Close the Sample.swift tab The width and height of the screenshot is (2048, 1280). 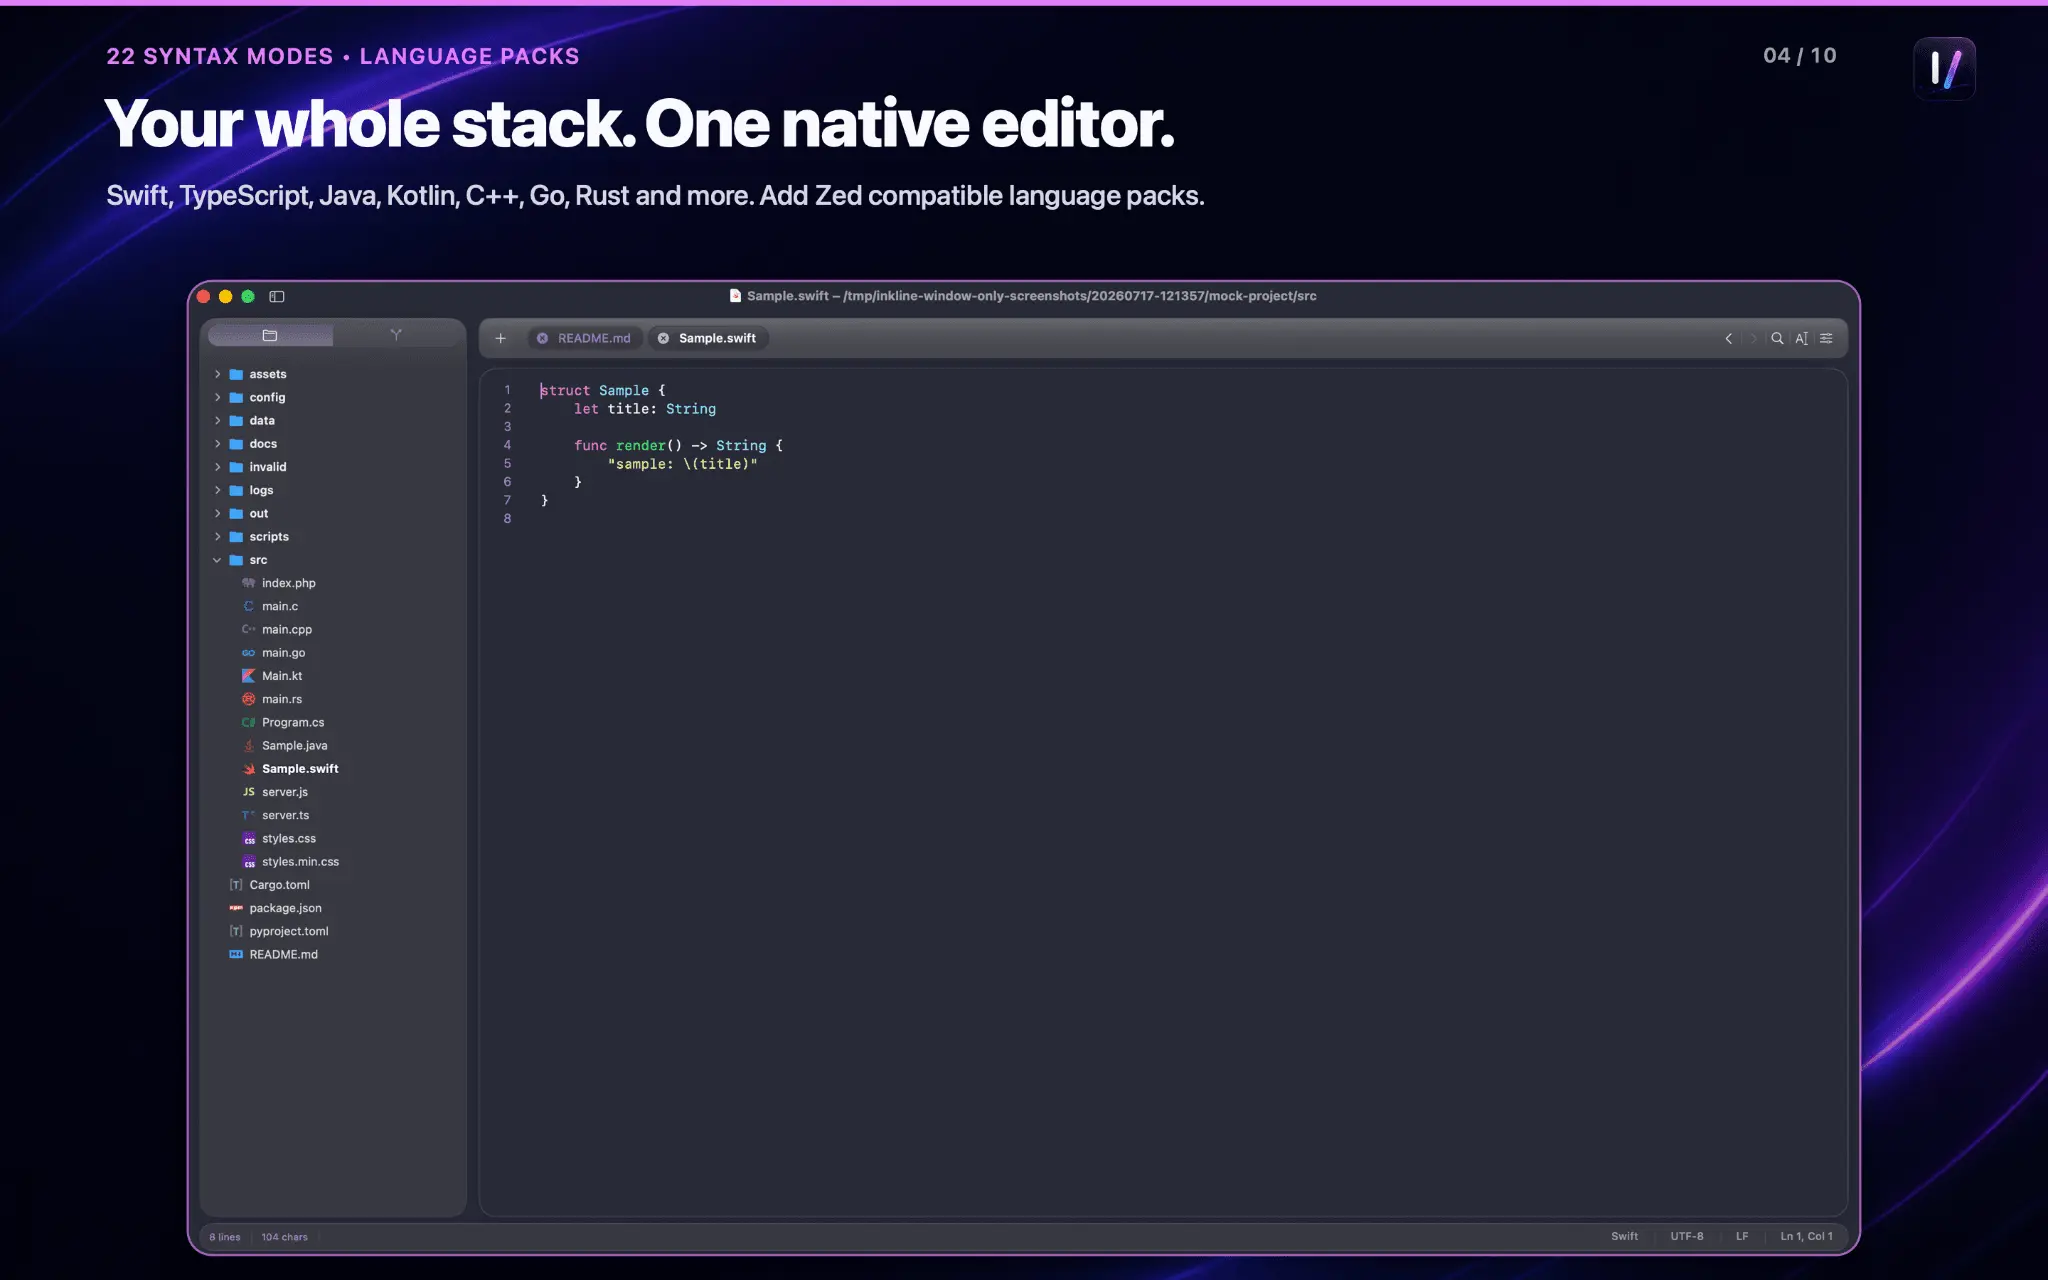click(x=663, y=338)
